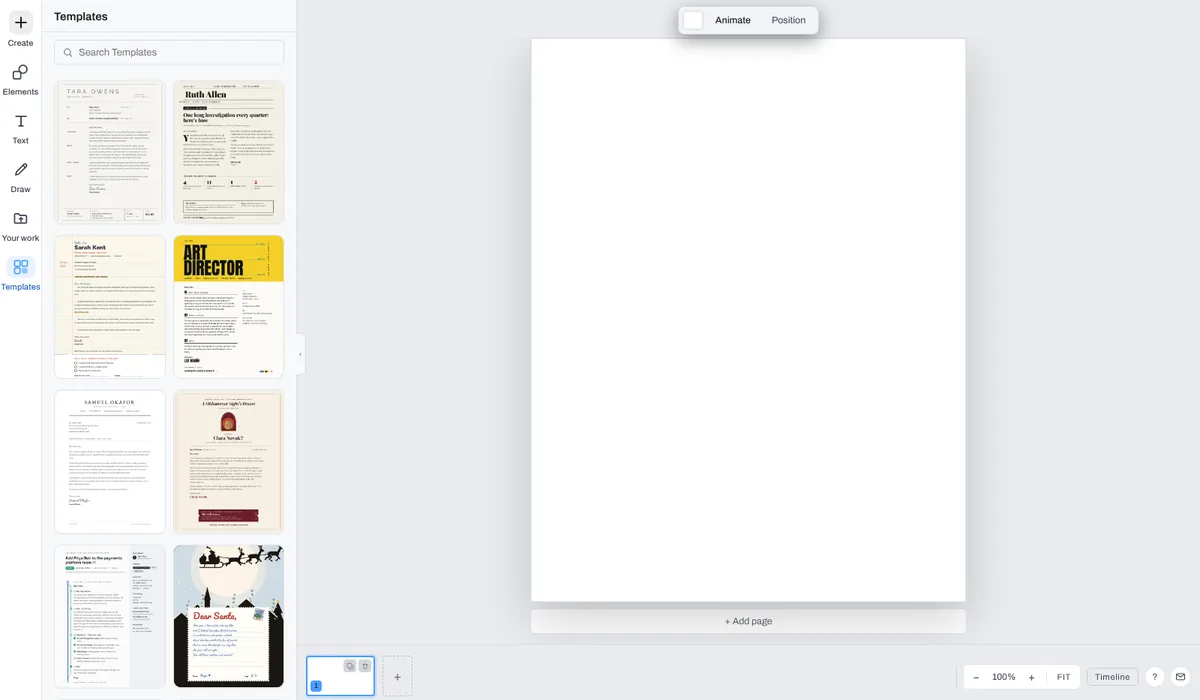Click the + Add page bar
Screen dimensions: 1200x700
coord(748,621)
